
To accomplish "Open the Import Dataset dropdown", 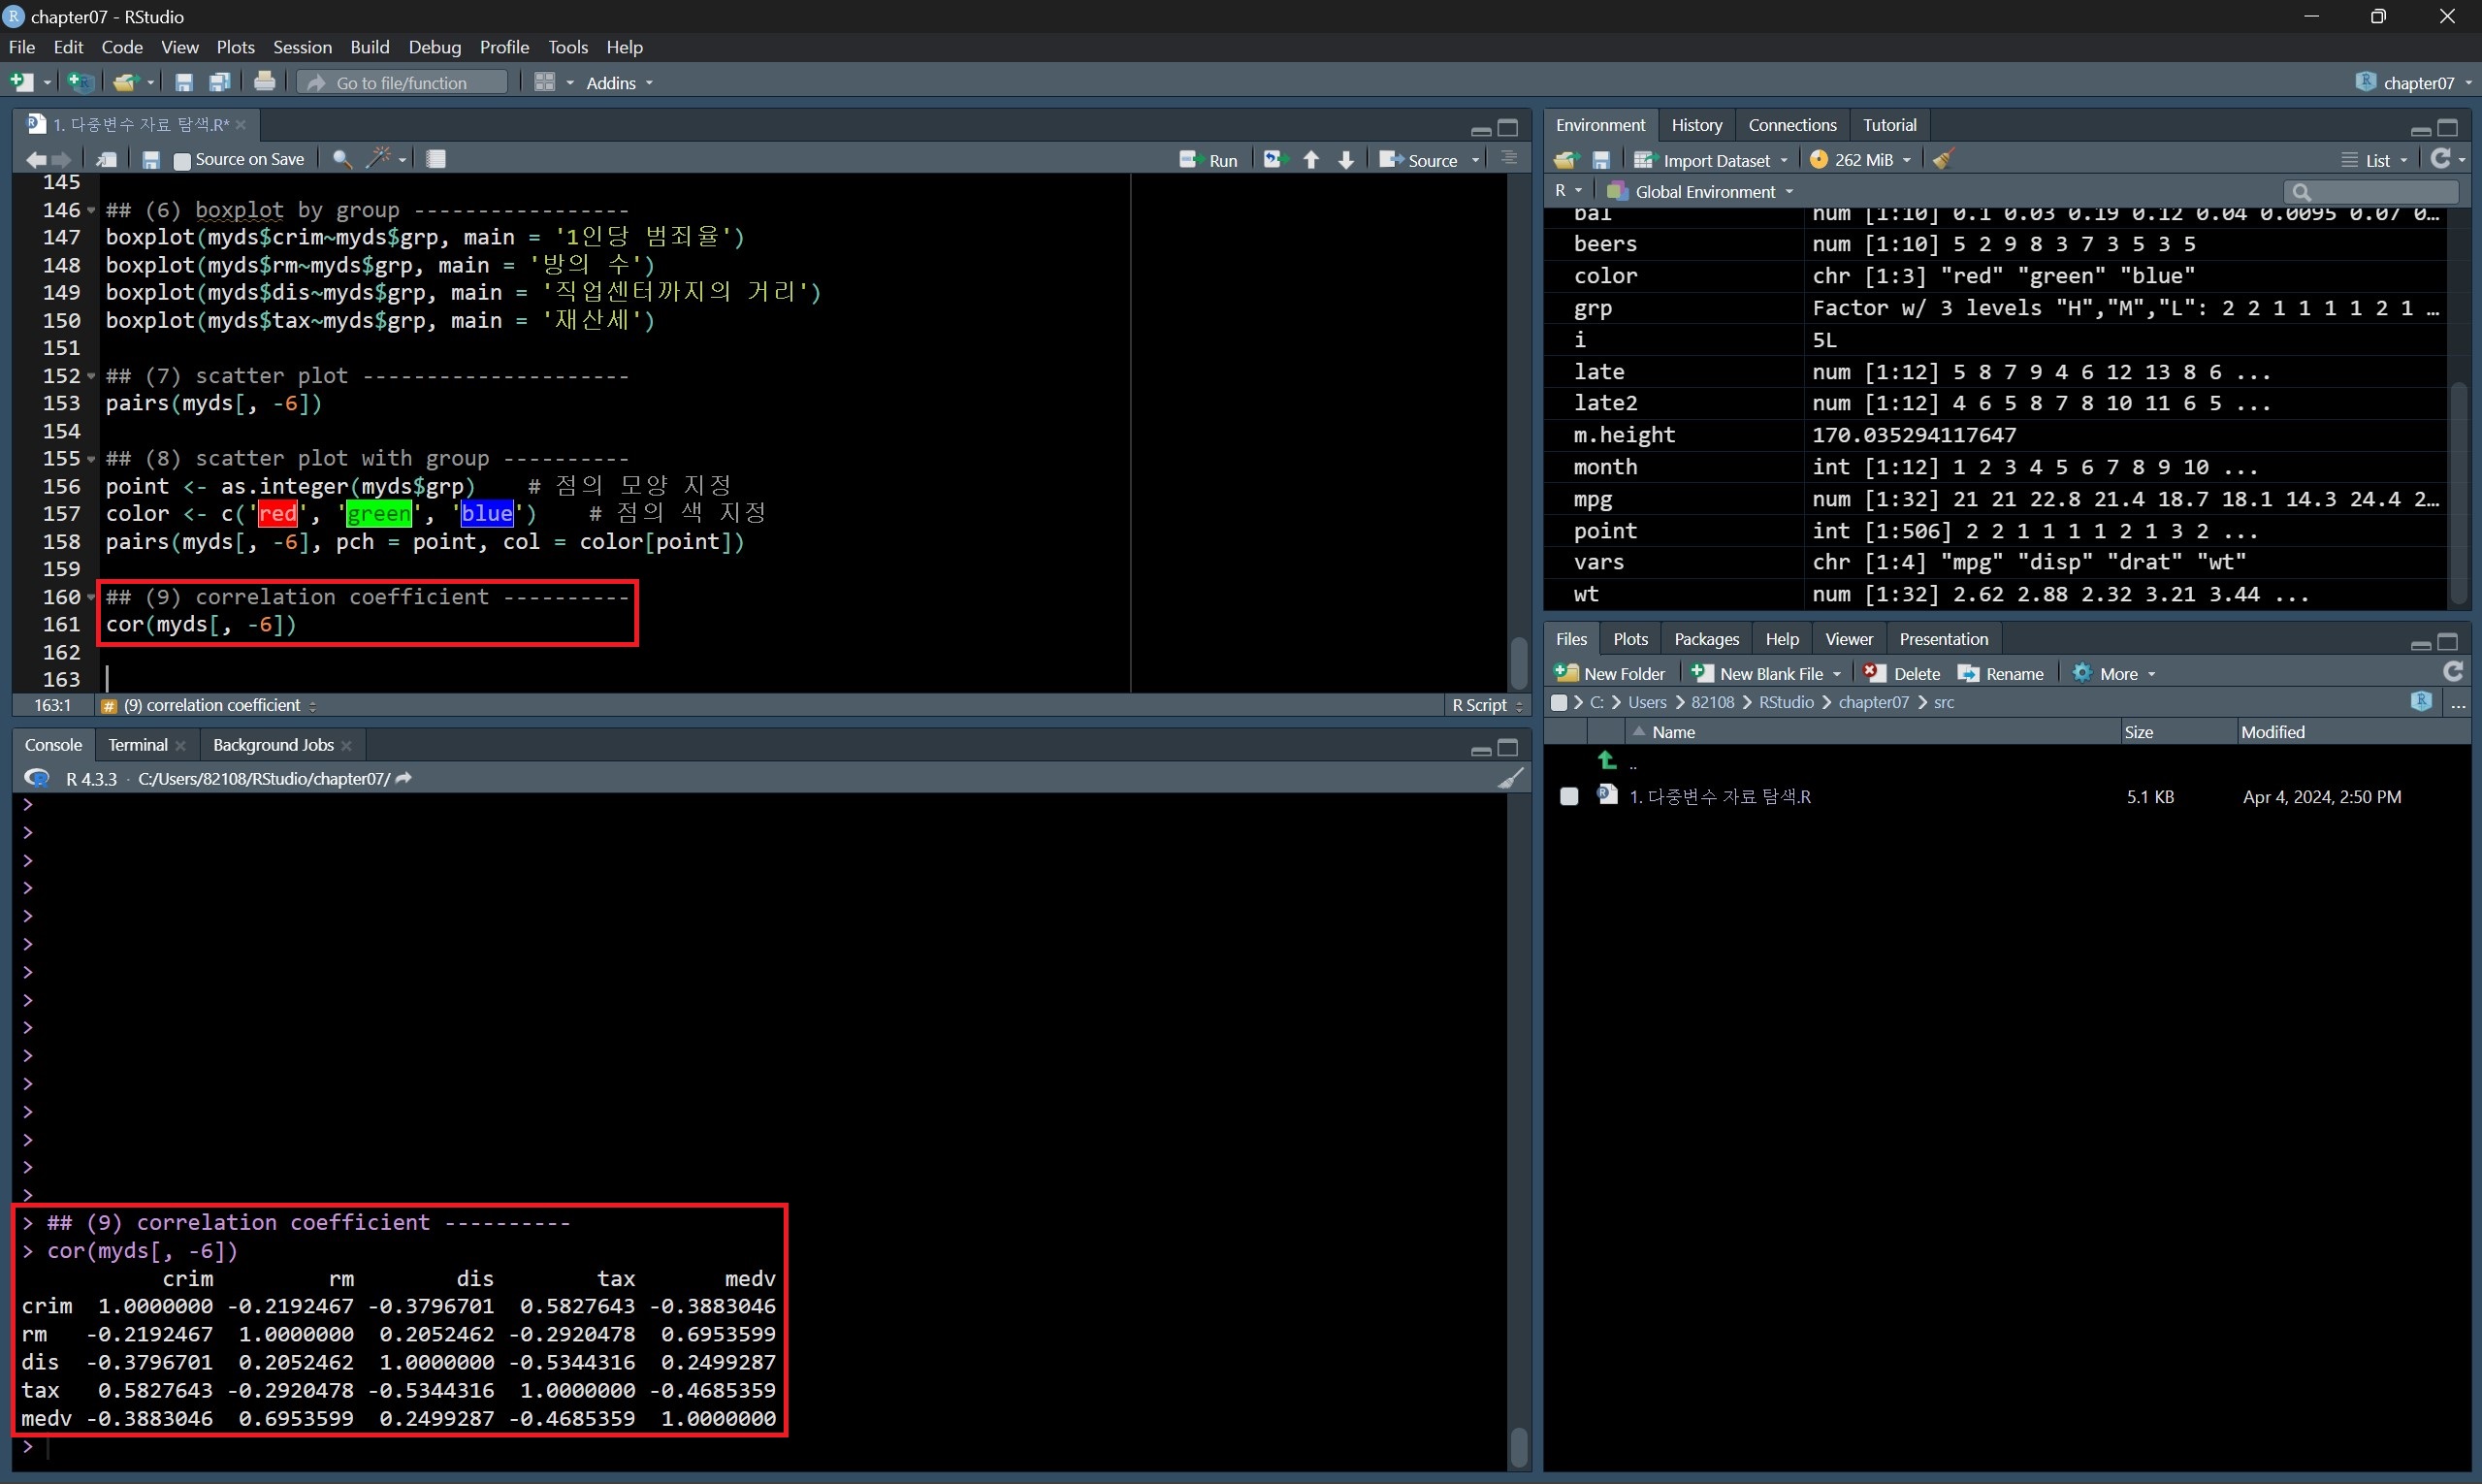I will pos(1715,160).
